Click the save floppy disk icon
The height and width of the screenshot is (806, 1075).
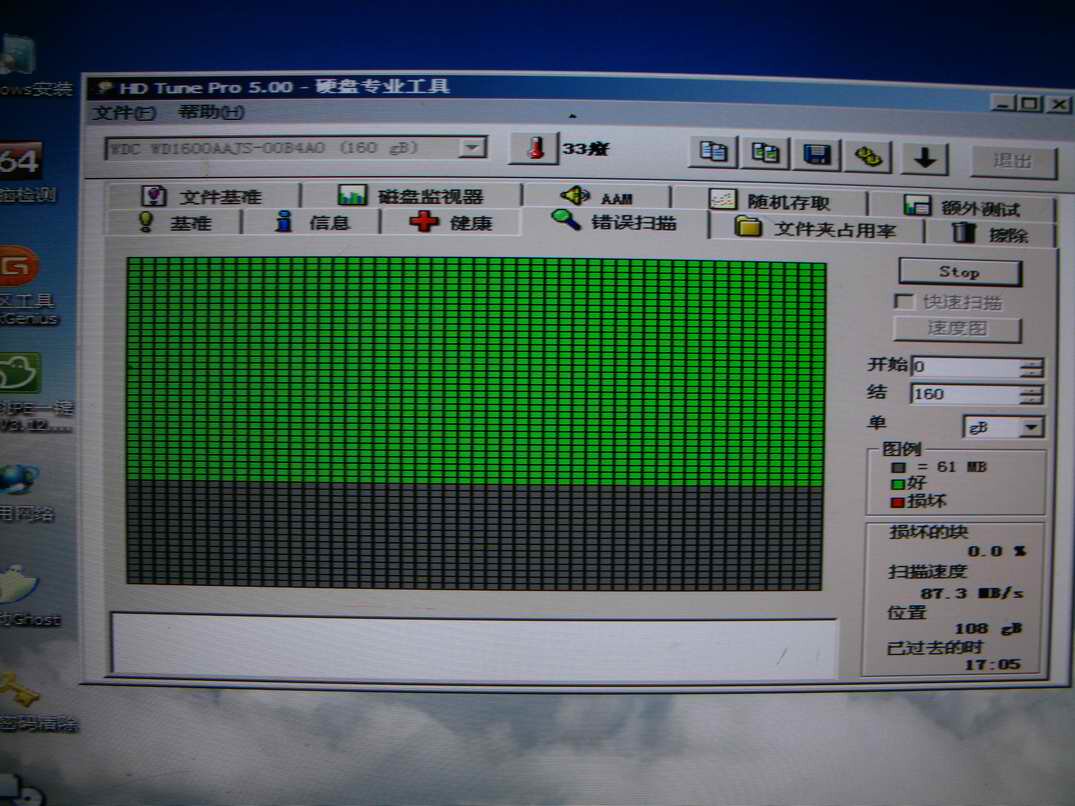(817, 154)
